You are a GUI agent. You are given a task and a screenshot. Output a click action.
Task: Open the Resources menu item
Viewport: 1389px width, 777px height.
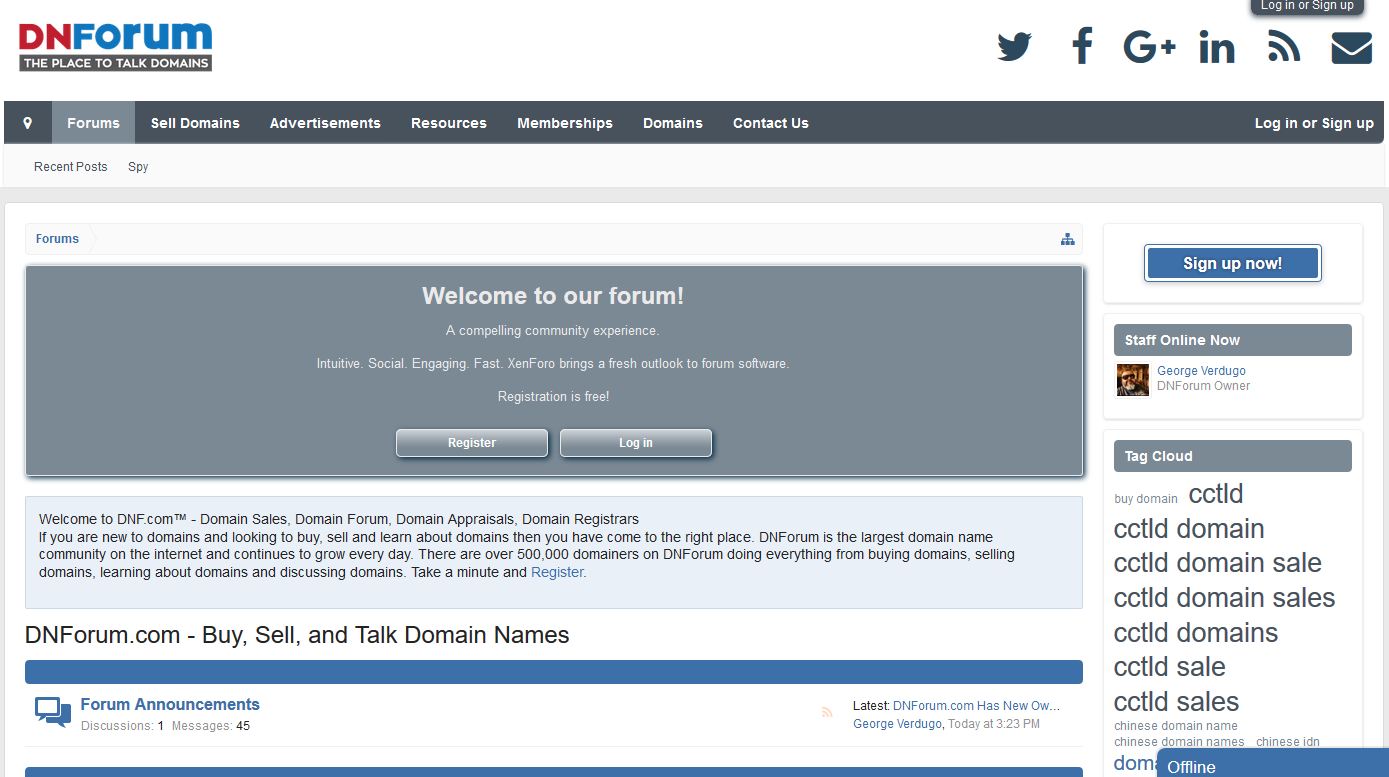449,123
